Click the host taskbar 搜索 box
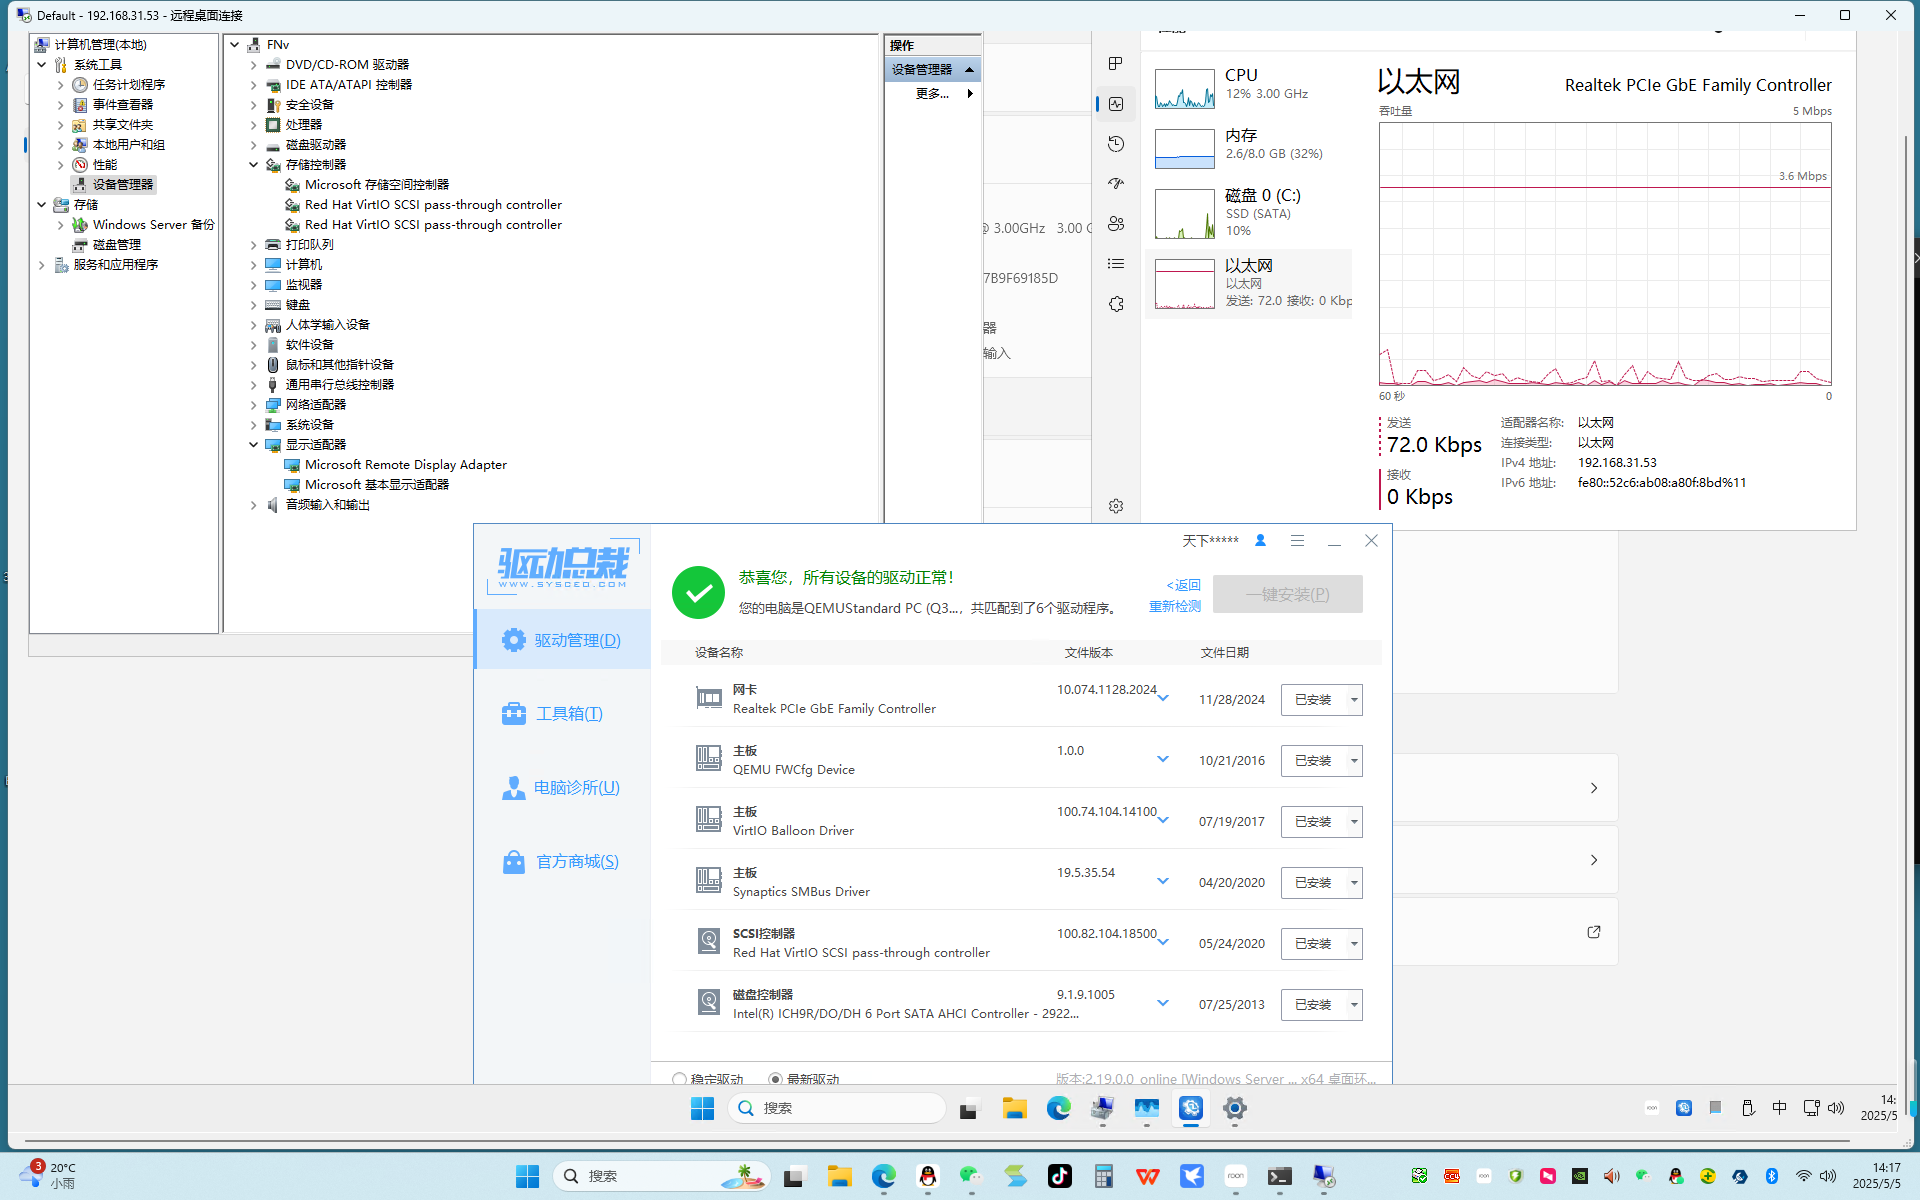The image size is (1920, 1200). pyautogui.click(x=661, y=1176)
